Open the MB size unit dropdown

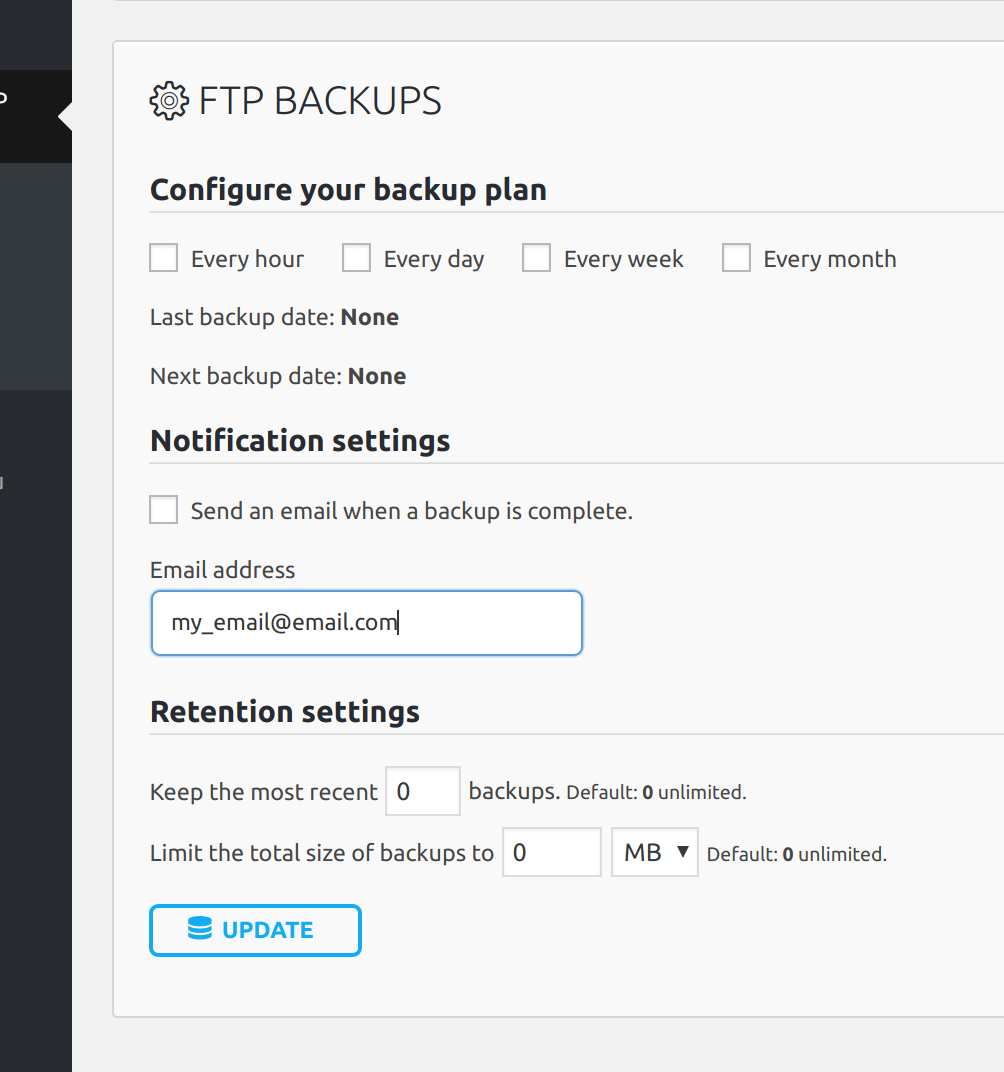coord(654,852)
